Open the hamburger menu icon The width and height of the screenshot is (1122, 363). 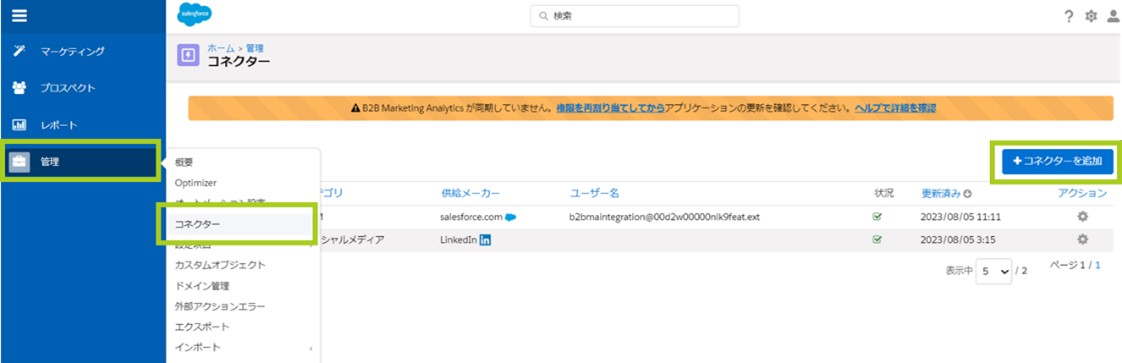20,16
